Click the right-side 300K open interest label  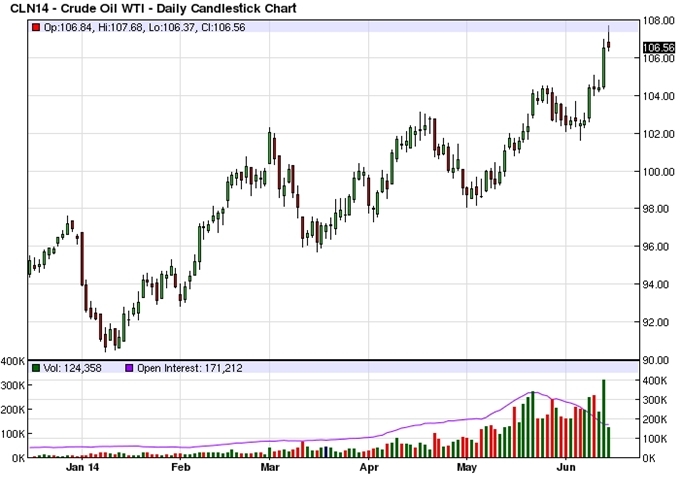(654, 400)
